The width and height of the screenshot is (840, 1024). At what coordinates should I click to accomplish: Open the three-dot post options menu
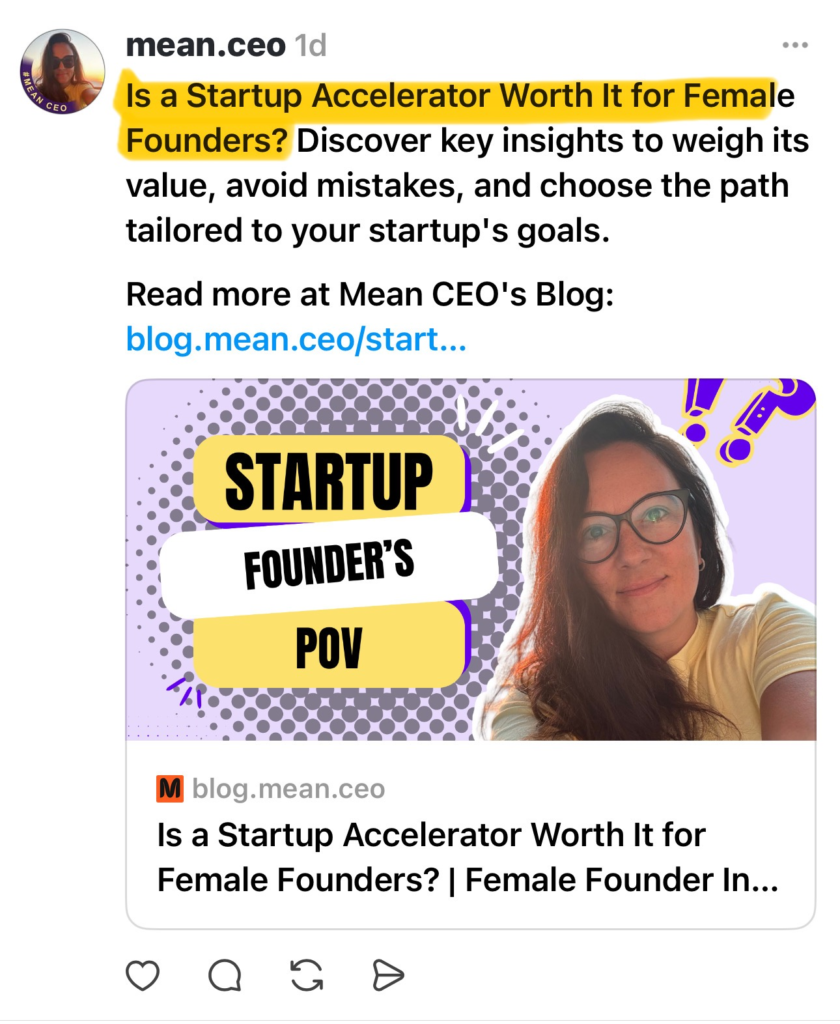[x=795, y=45]
